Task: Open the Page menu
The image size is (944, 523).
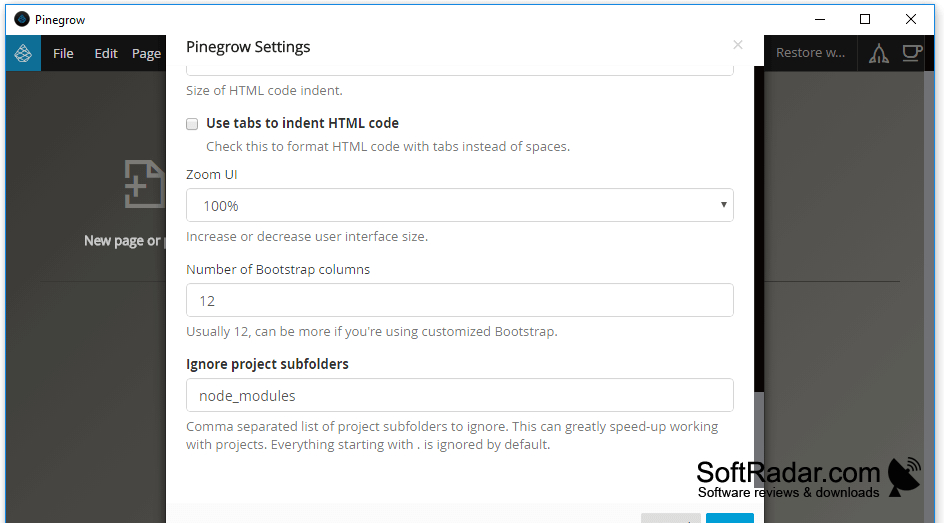Action: pyautogui.click(x=146, y=54)
